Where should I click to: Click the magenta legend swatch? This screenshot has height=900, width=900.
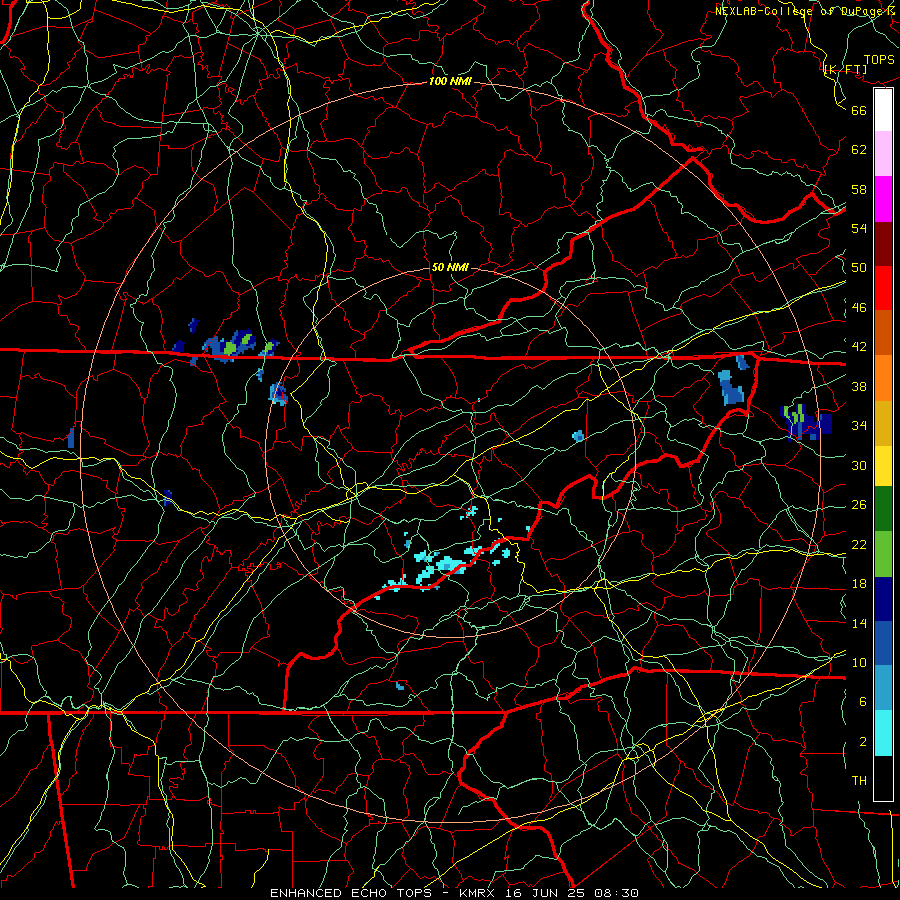coord(883,199)
